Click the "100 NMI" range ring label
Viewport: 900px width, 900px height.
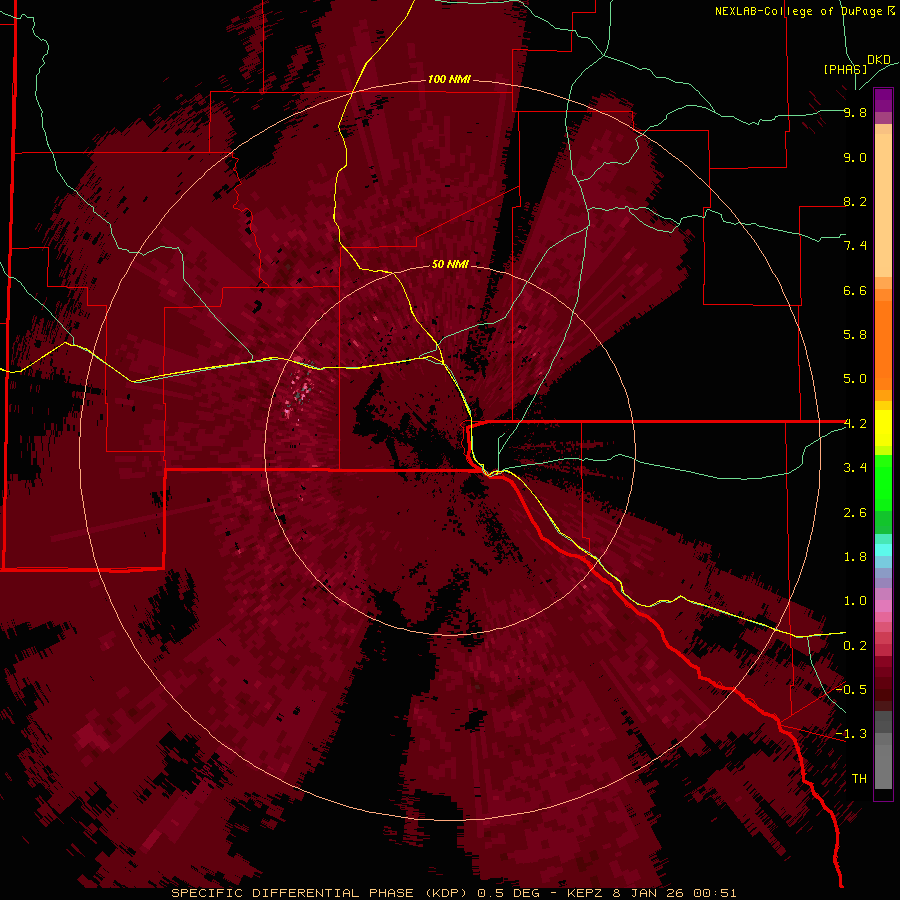(x=449, y=79)
